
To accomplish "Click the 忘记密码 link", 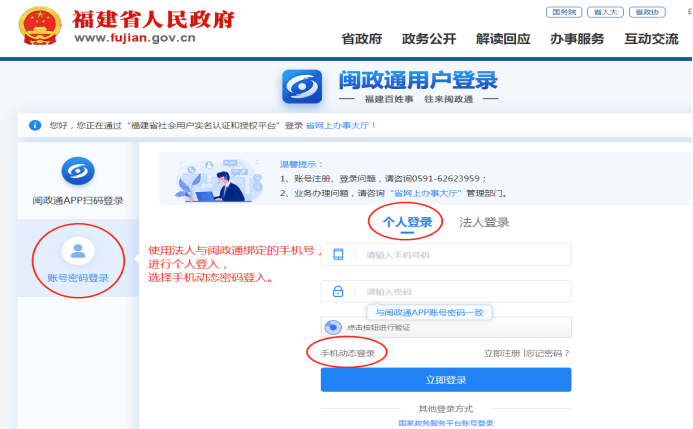I will [x=547, y=353].
